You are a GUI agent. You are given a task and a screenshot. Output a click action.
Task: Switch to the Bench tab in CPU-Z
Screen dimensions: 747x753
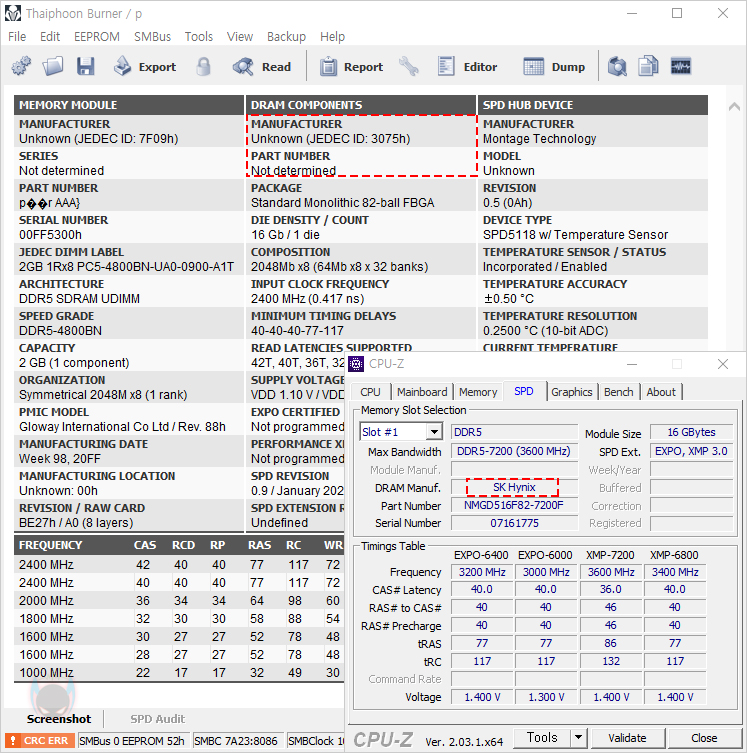click(618, 392)
